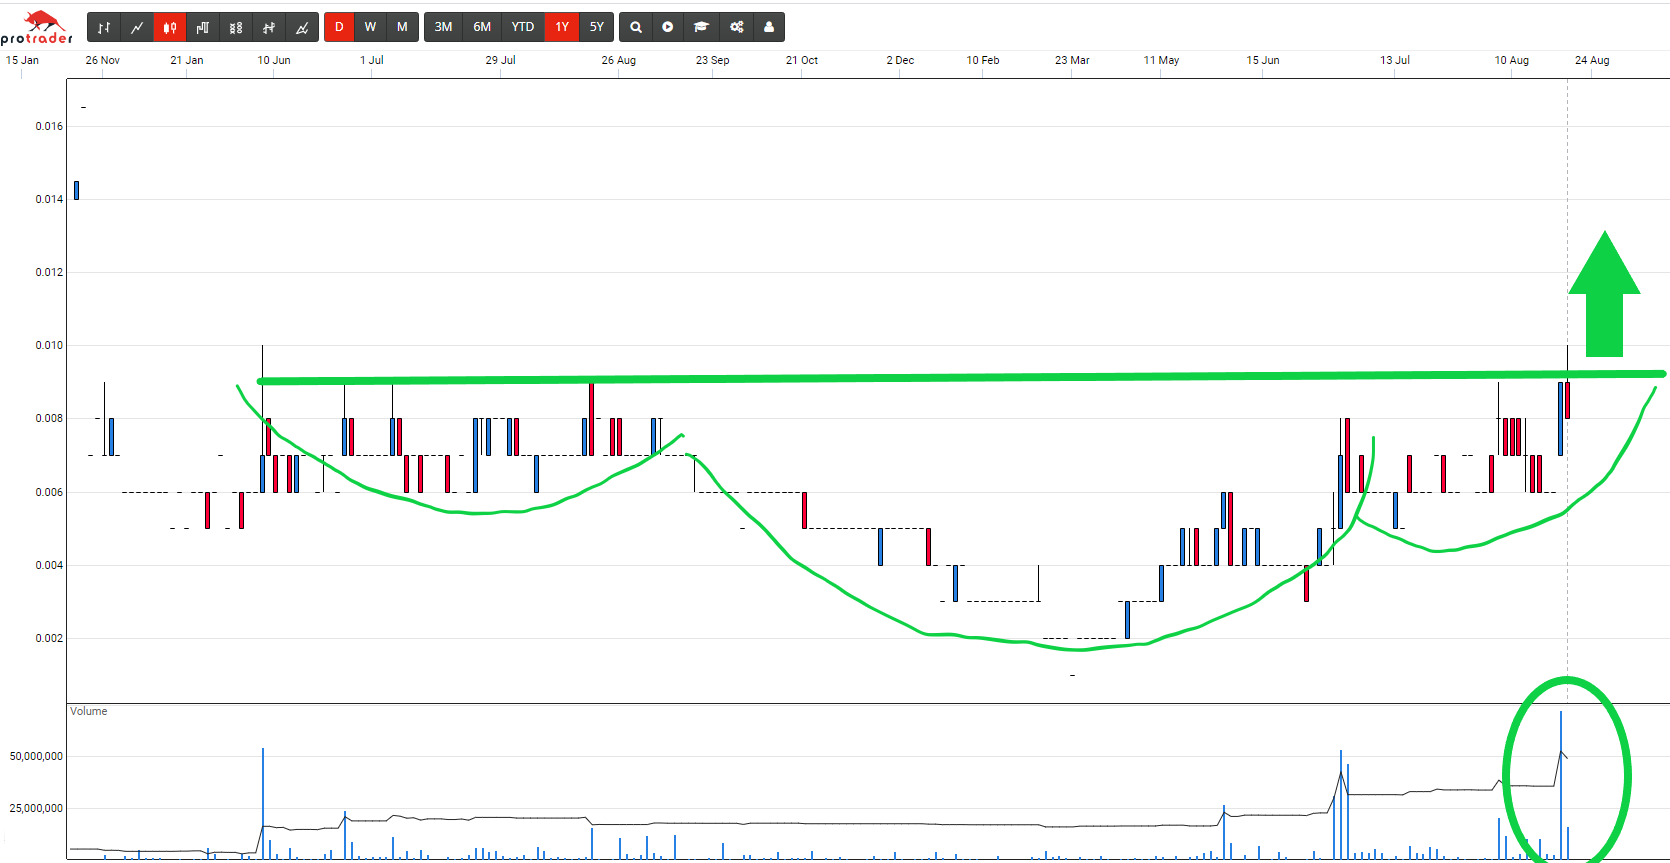Select the 5Y time range

click(597, 27)
